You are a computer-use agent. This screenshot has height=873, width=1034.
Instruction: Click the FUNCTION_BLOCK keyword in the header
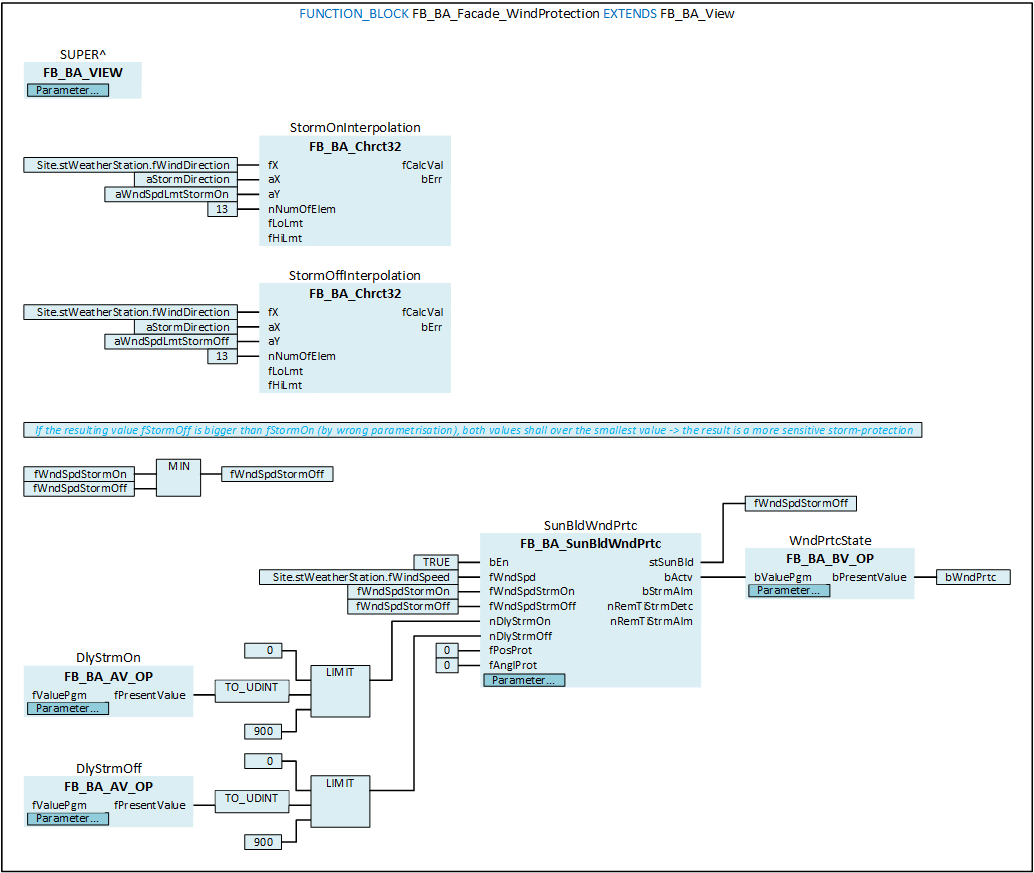354,14
